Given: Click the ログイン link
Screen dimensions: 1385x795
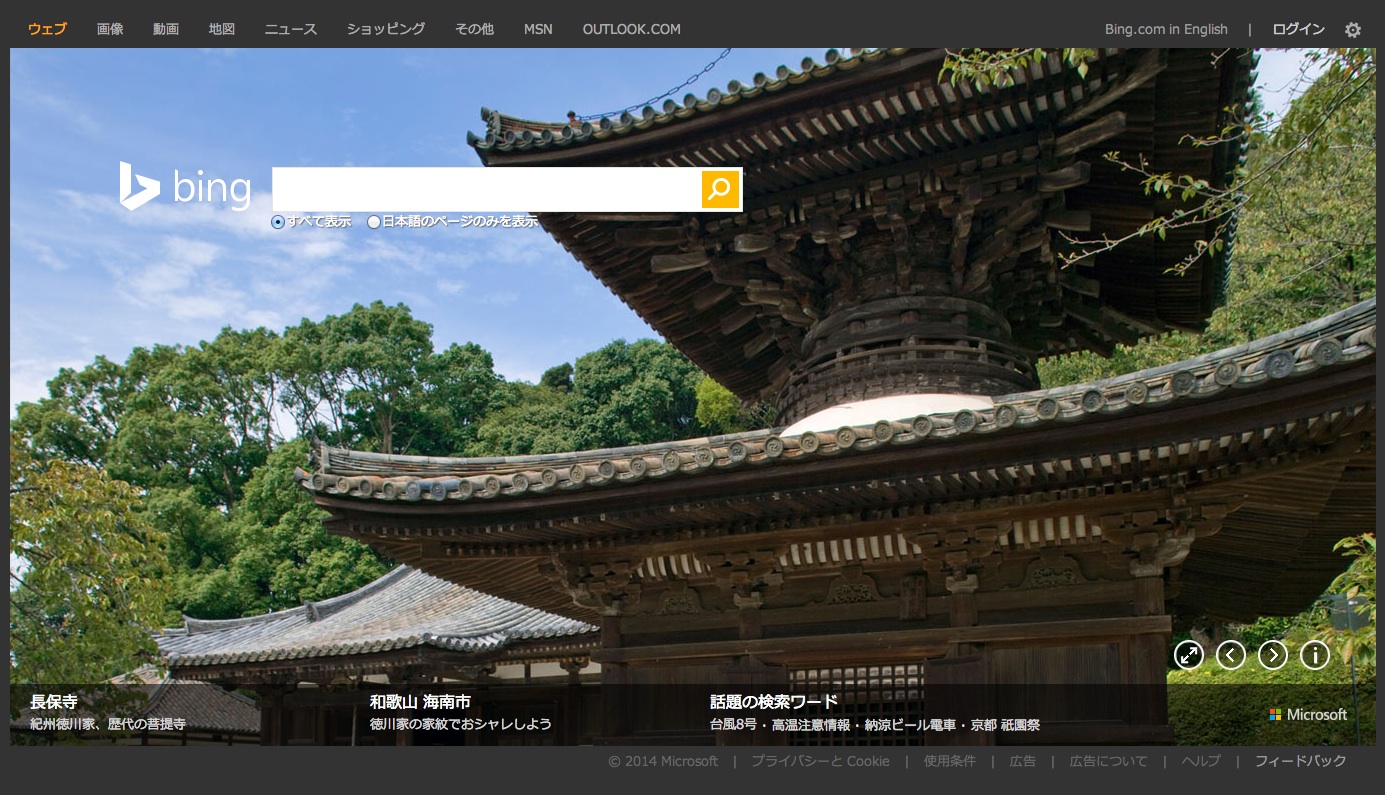Looking at the screenshot, I should (1298, 29).
